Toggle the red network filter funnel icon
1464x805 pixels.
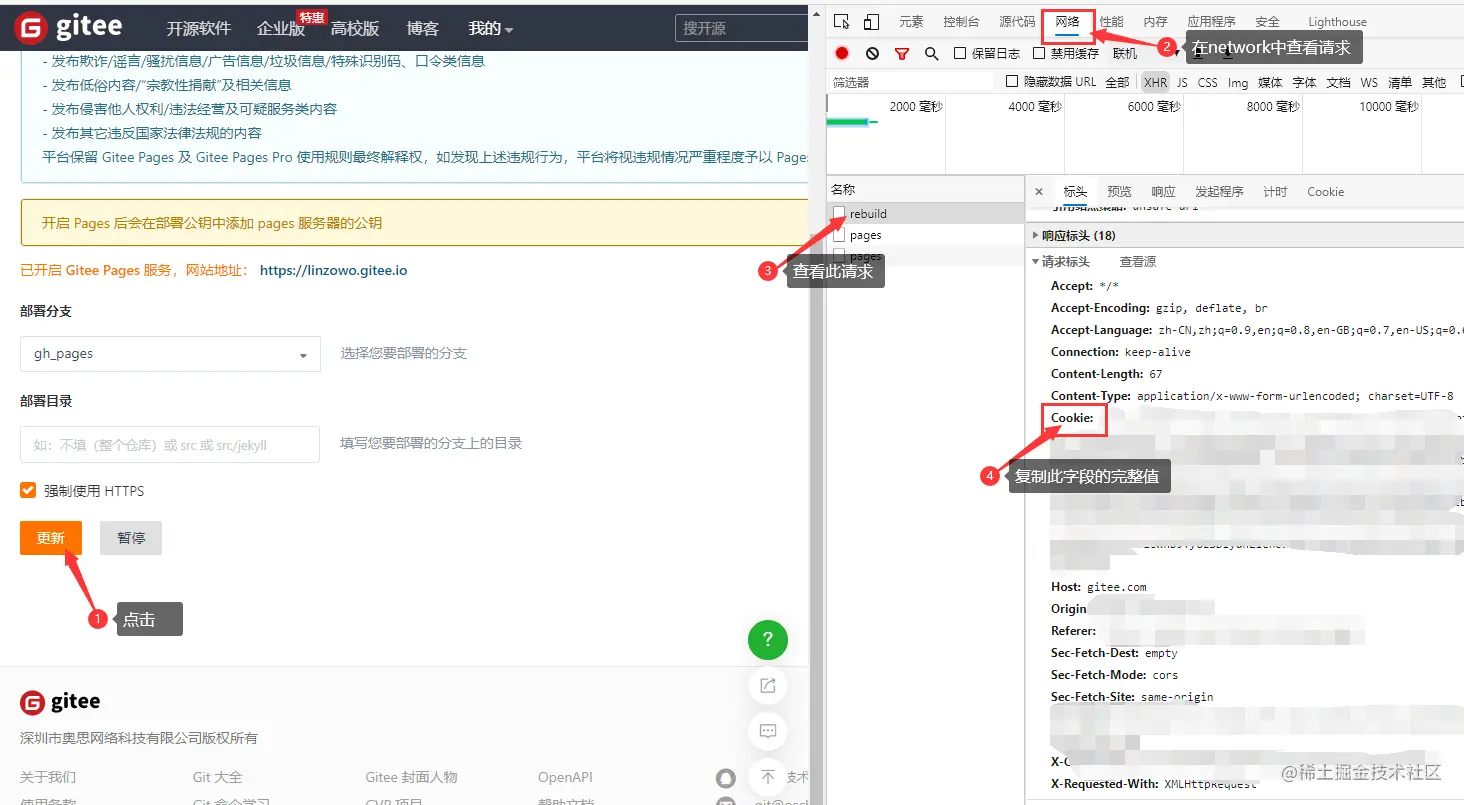click(902, 53)
